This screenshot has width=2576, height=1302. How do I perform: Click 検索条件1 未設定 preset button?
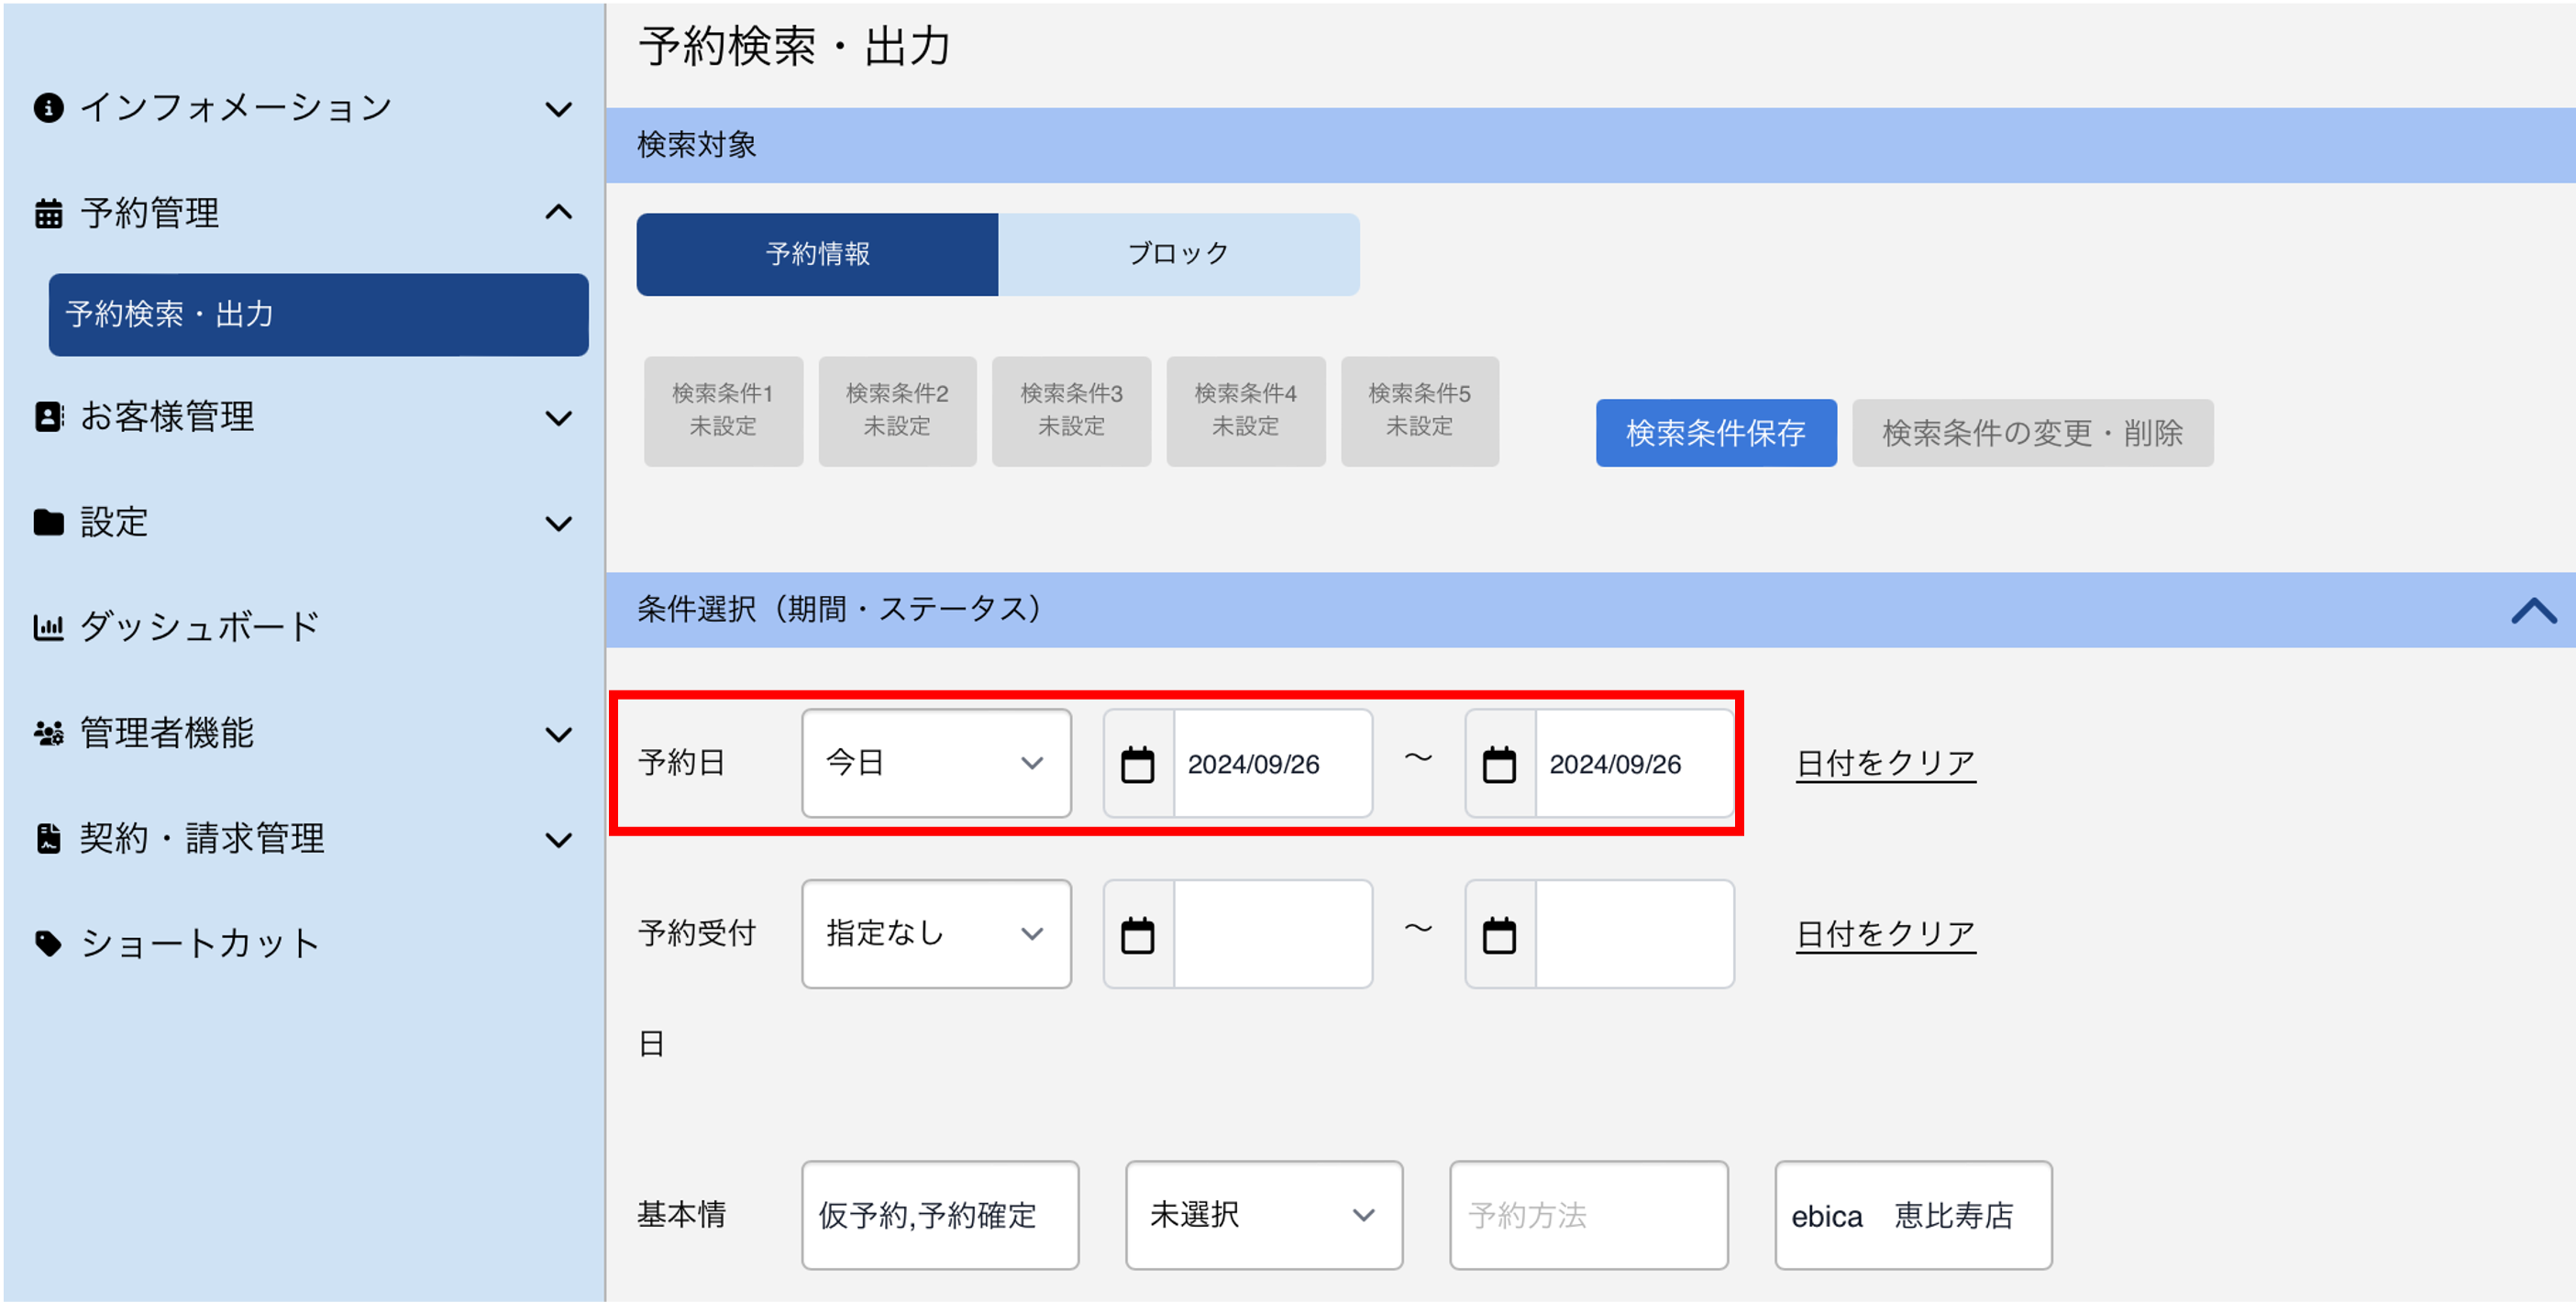click(723, 411)
